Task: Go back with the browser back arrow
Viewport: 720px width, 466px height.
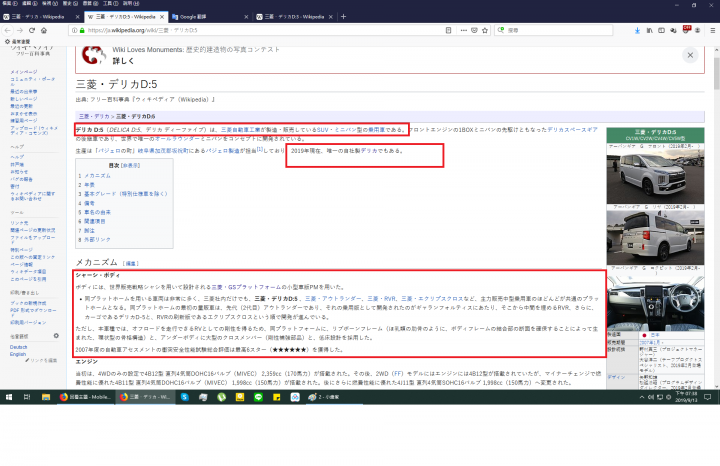Action: click(x=8, y=30)
